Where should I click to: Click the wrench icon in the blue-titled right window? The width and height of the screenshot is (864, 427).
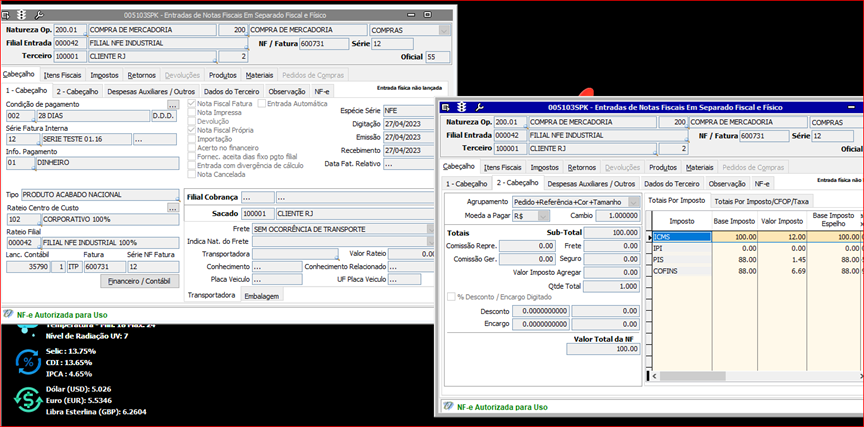point(479,107)
